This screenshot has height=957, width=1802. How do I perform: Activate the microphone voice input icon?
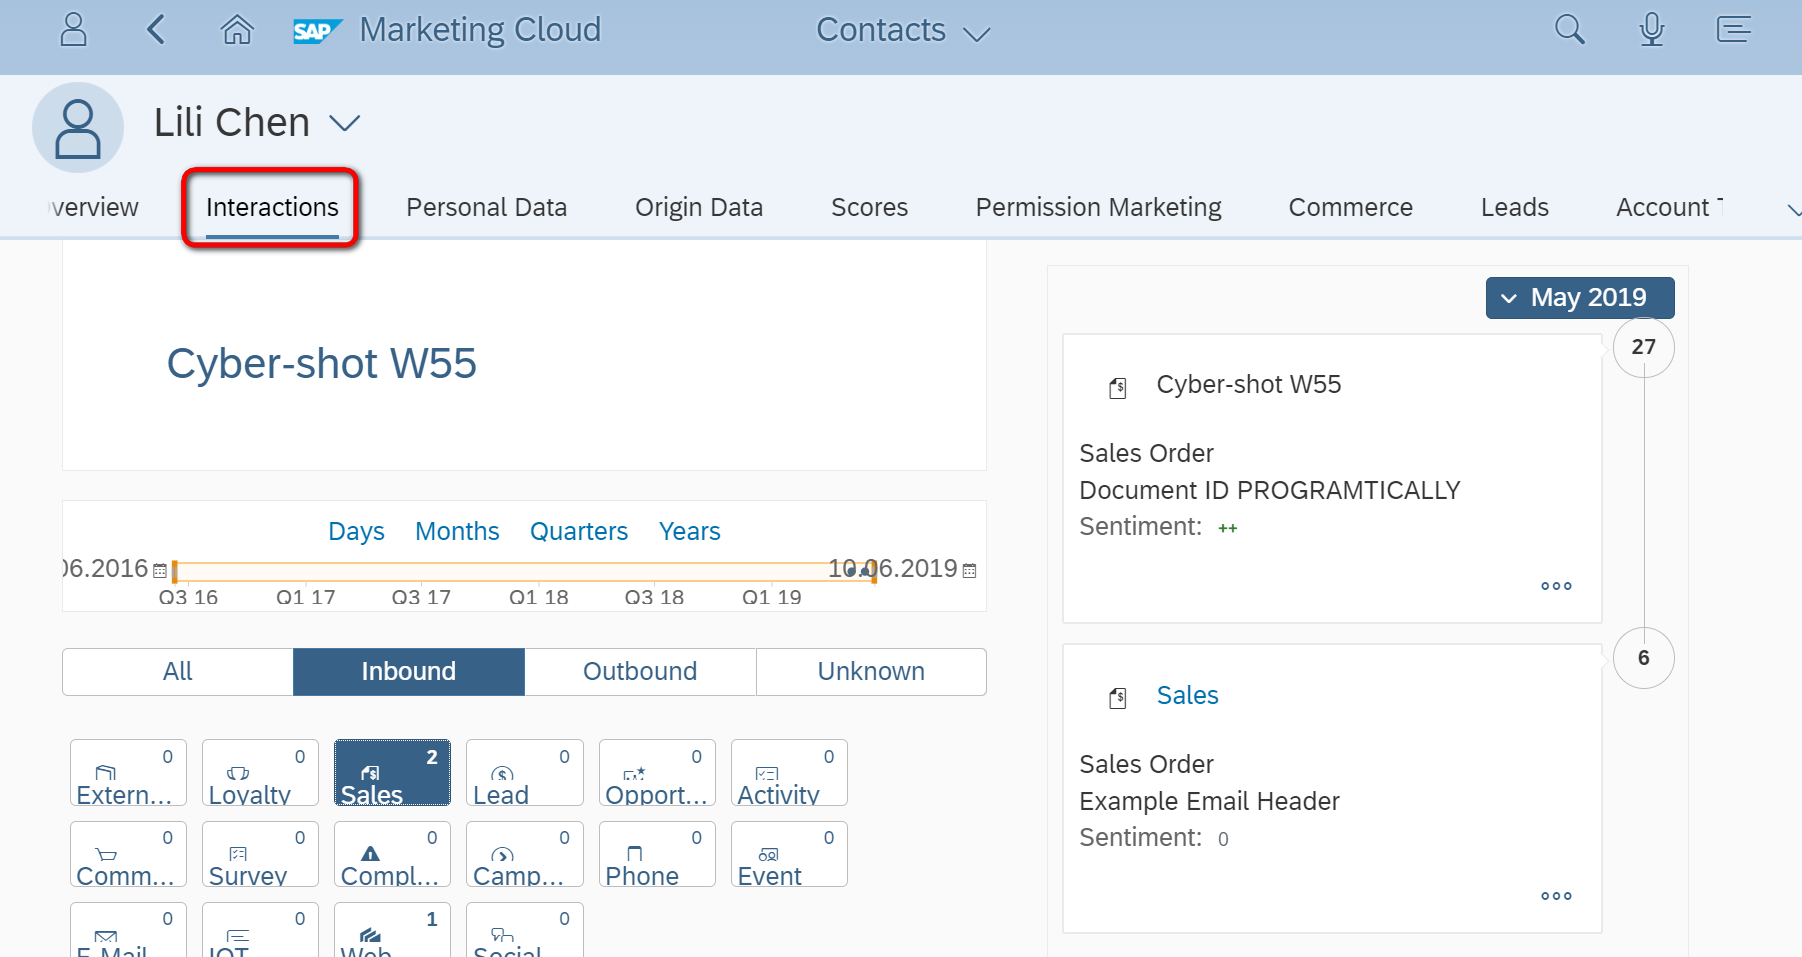coord(1652,30)
